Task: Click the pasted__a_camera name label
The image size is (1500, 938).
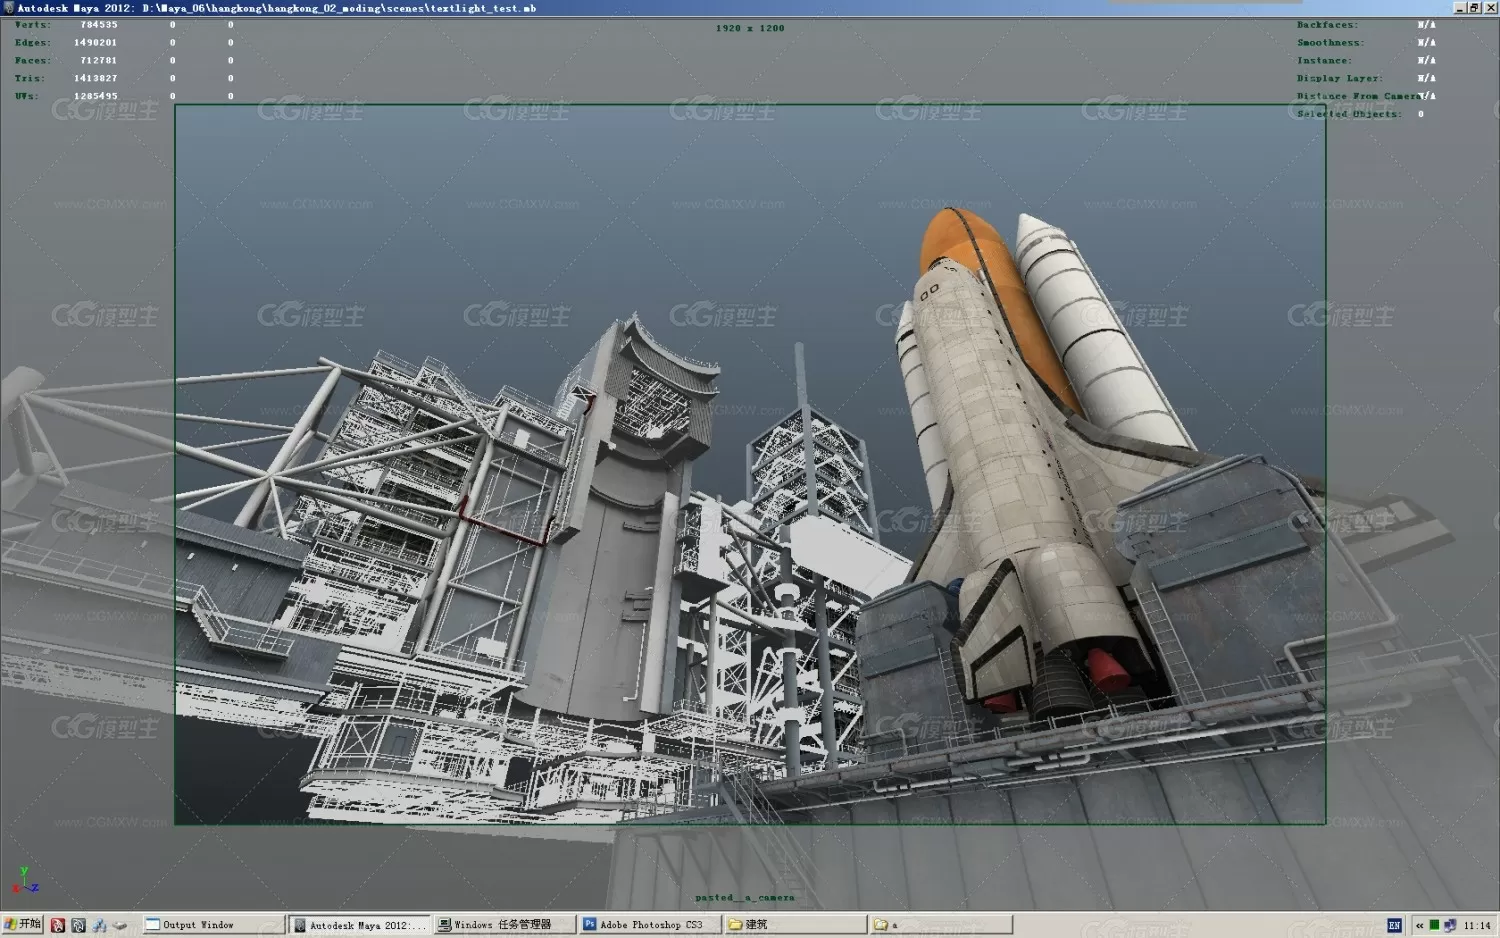Action: 745,897
